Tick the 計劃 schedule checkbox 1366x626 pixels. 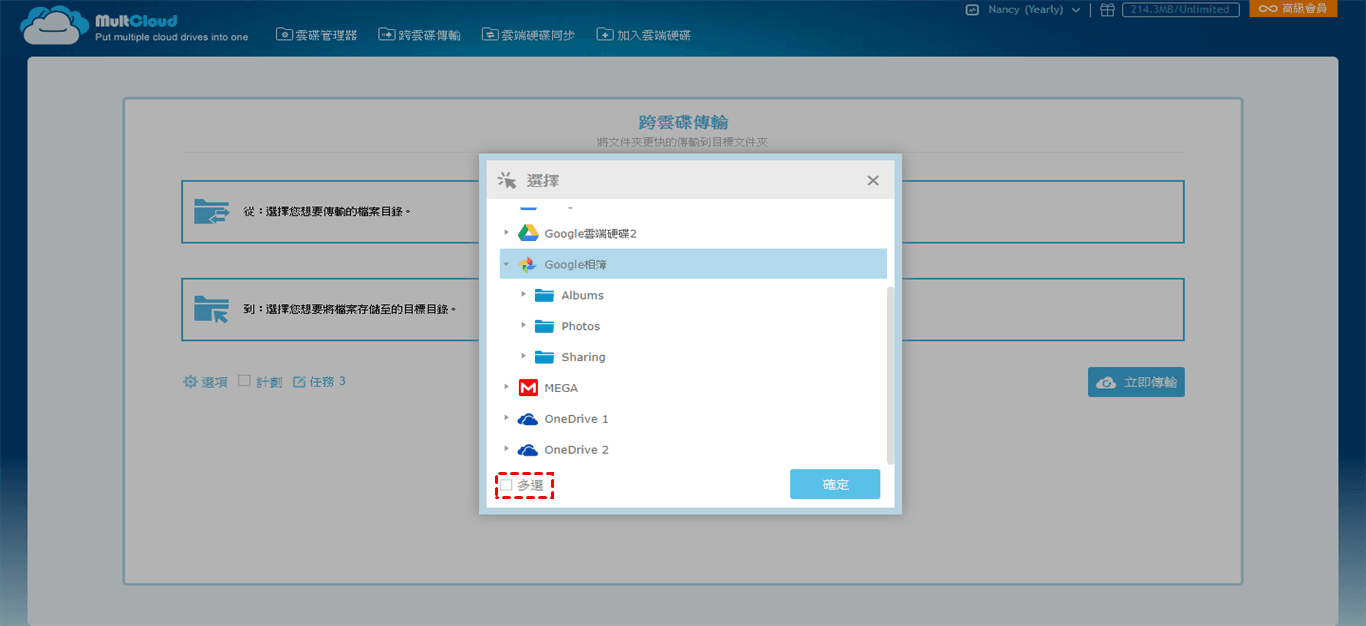(x=244, y=381)
